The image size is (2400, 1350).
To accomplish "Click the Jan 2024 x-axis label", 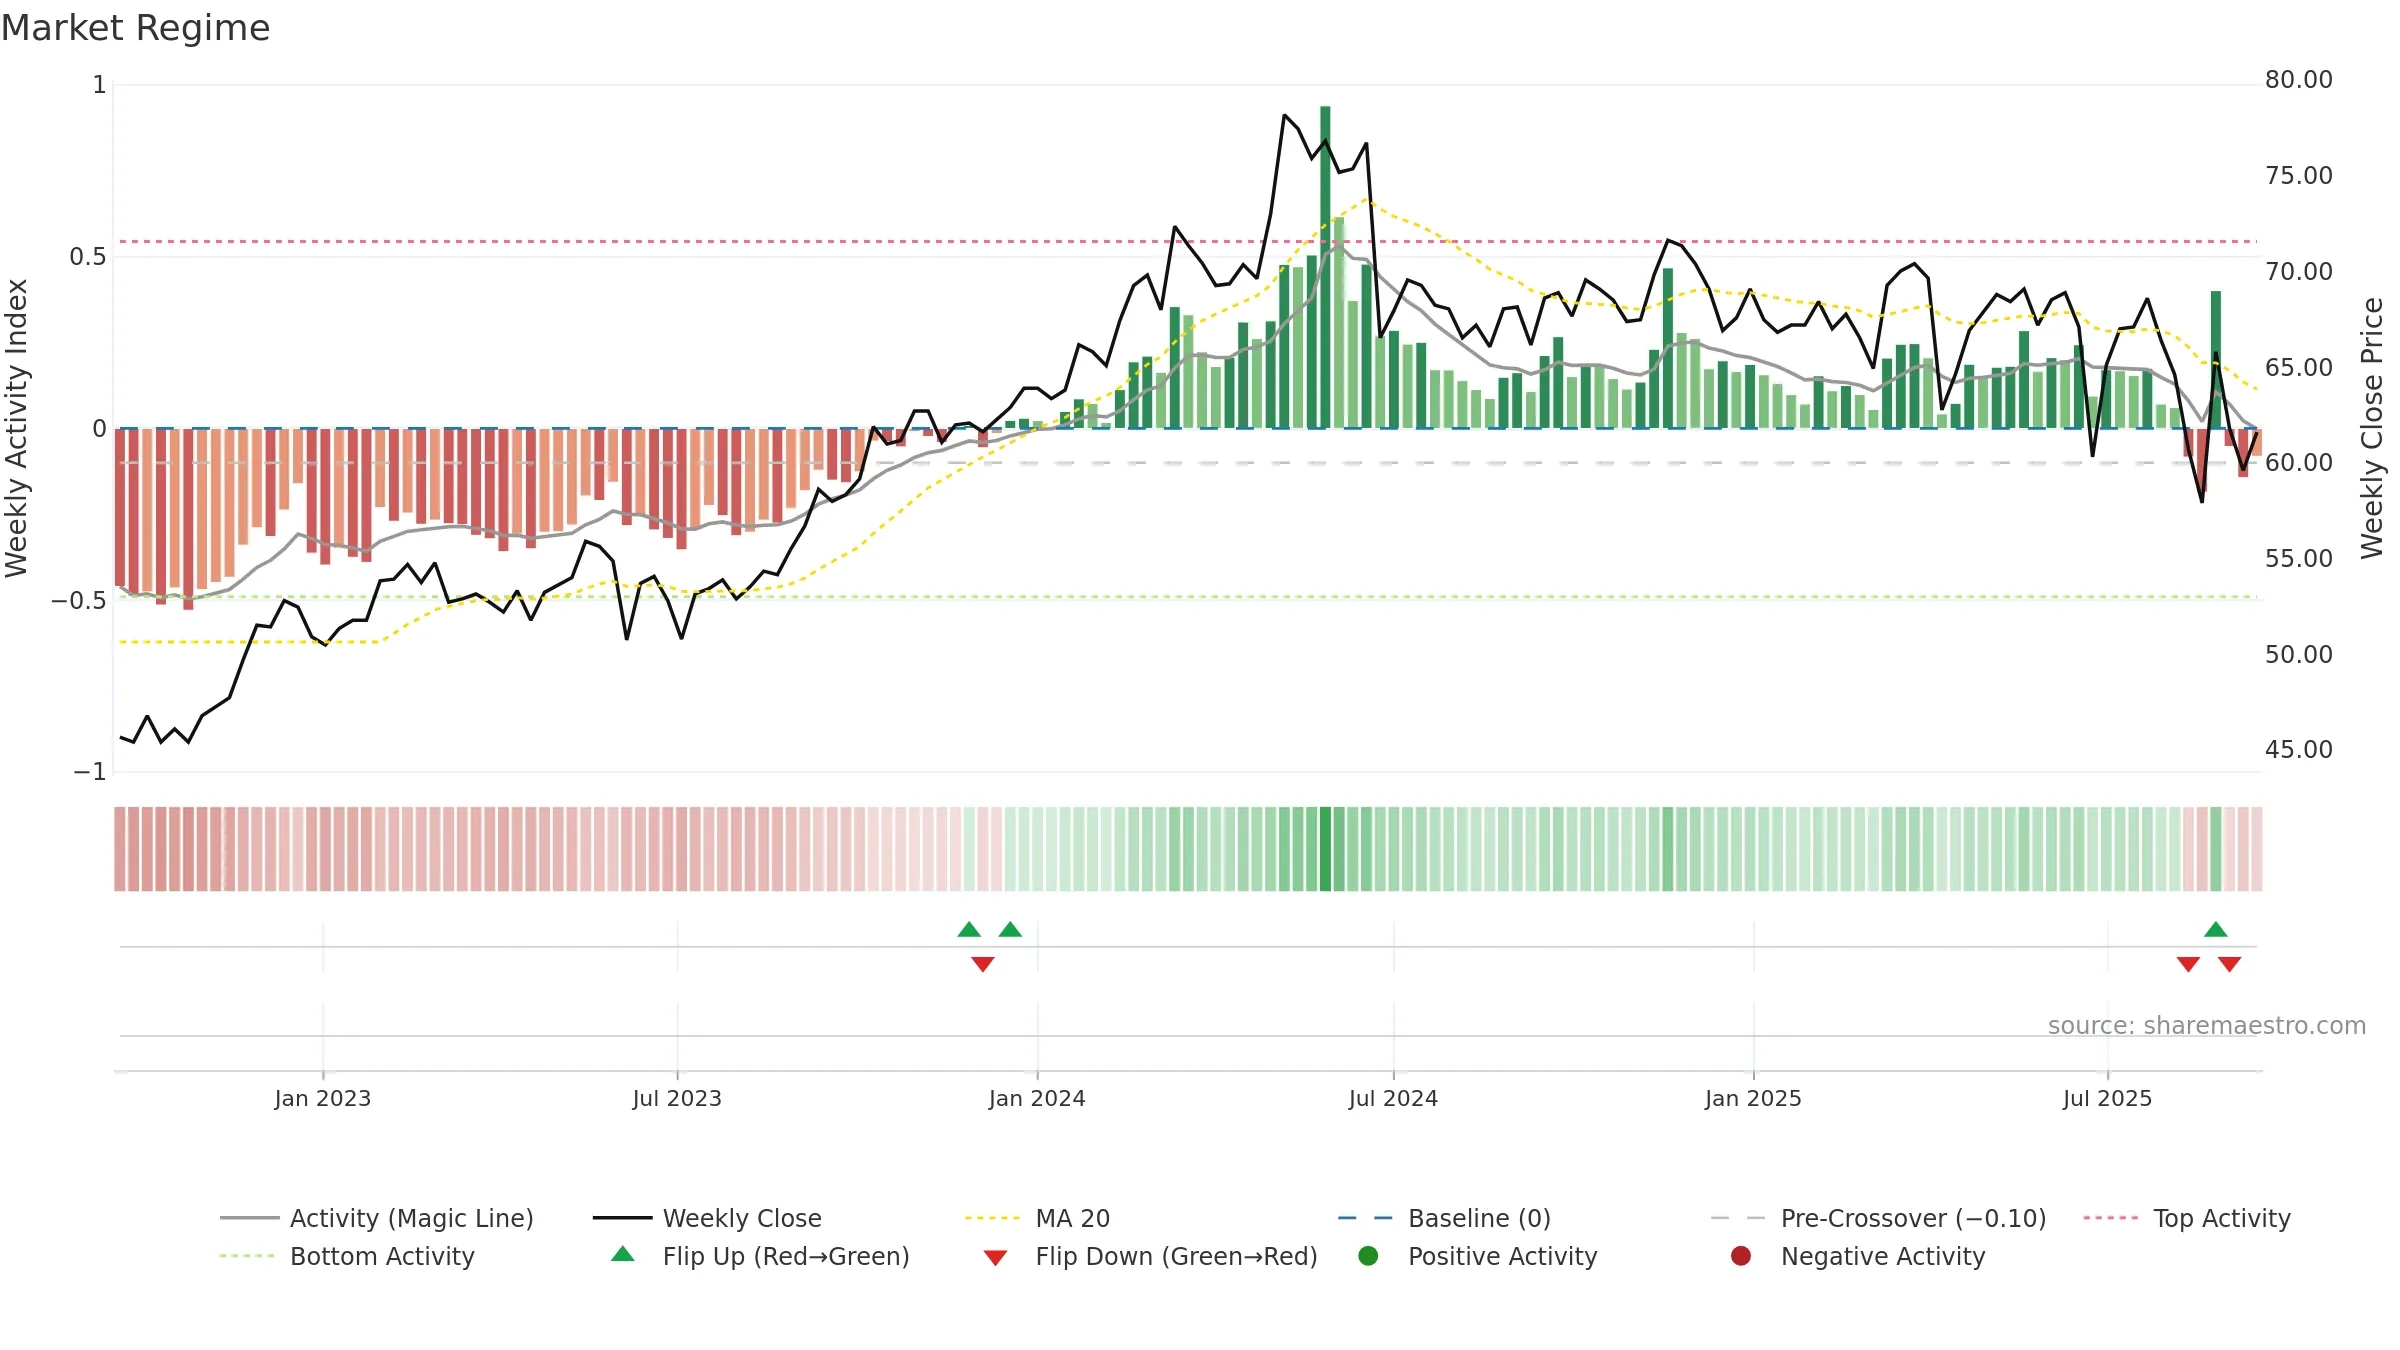I will coord(1037,1099).
